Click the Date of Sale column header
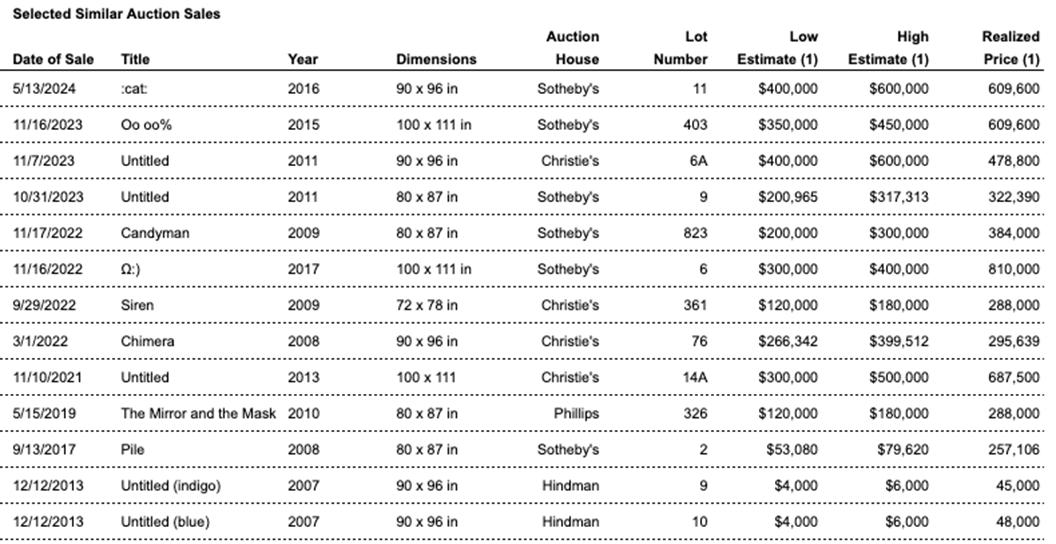 [53, 59]
